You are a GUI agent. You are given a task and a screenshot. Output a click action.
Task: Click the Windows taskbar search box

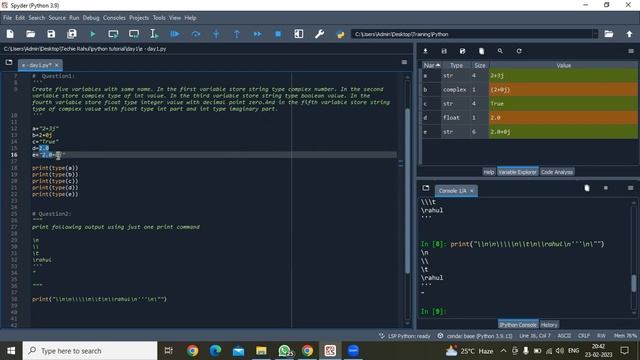pyautogui.click(x=90, y=351)
